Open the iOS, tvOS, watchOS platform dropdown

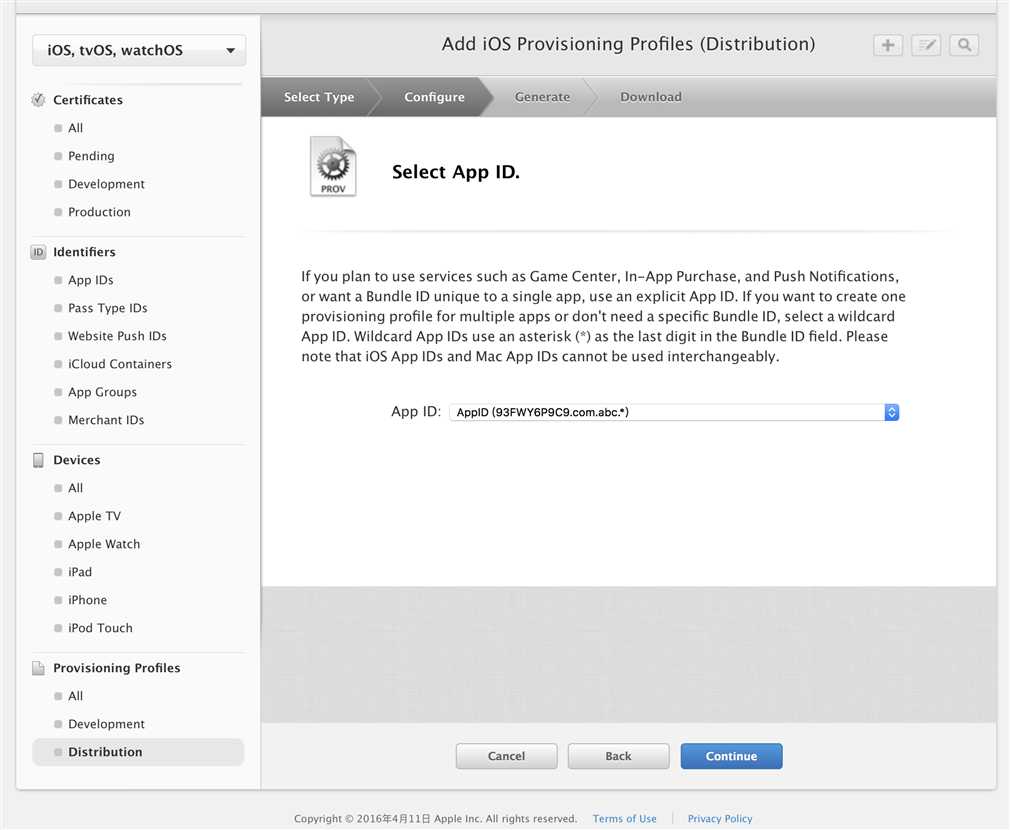[x=139, y=50]
